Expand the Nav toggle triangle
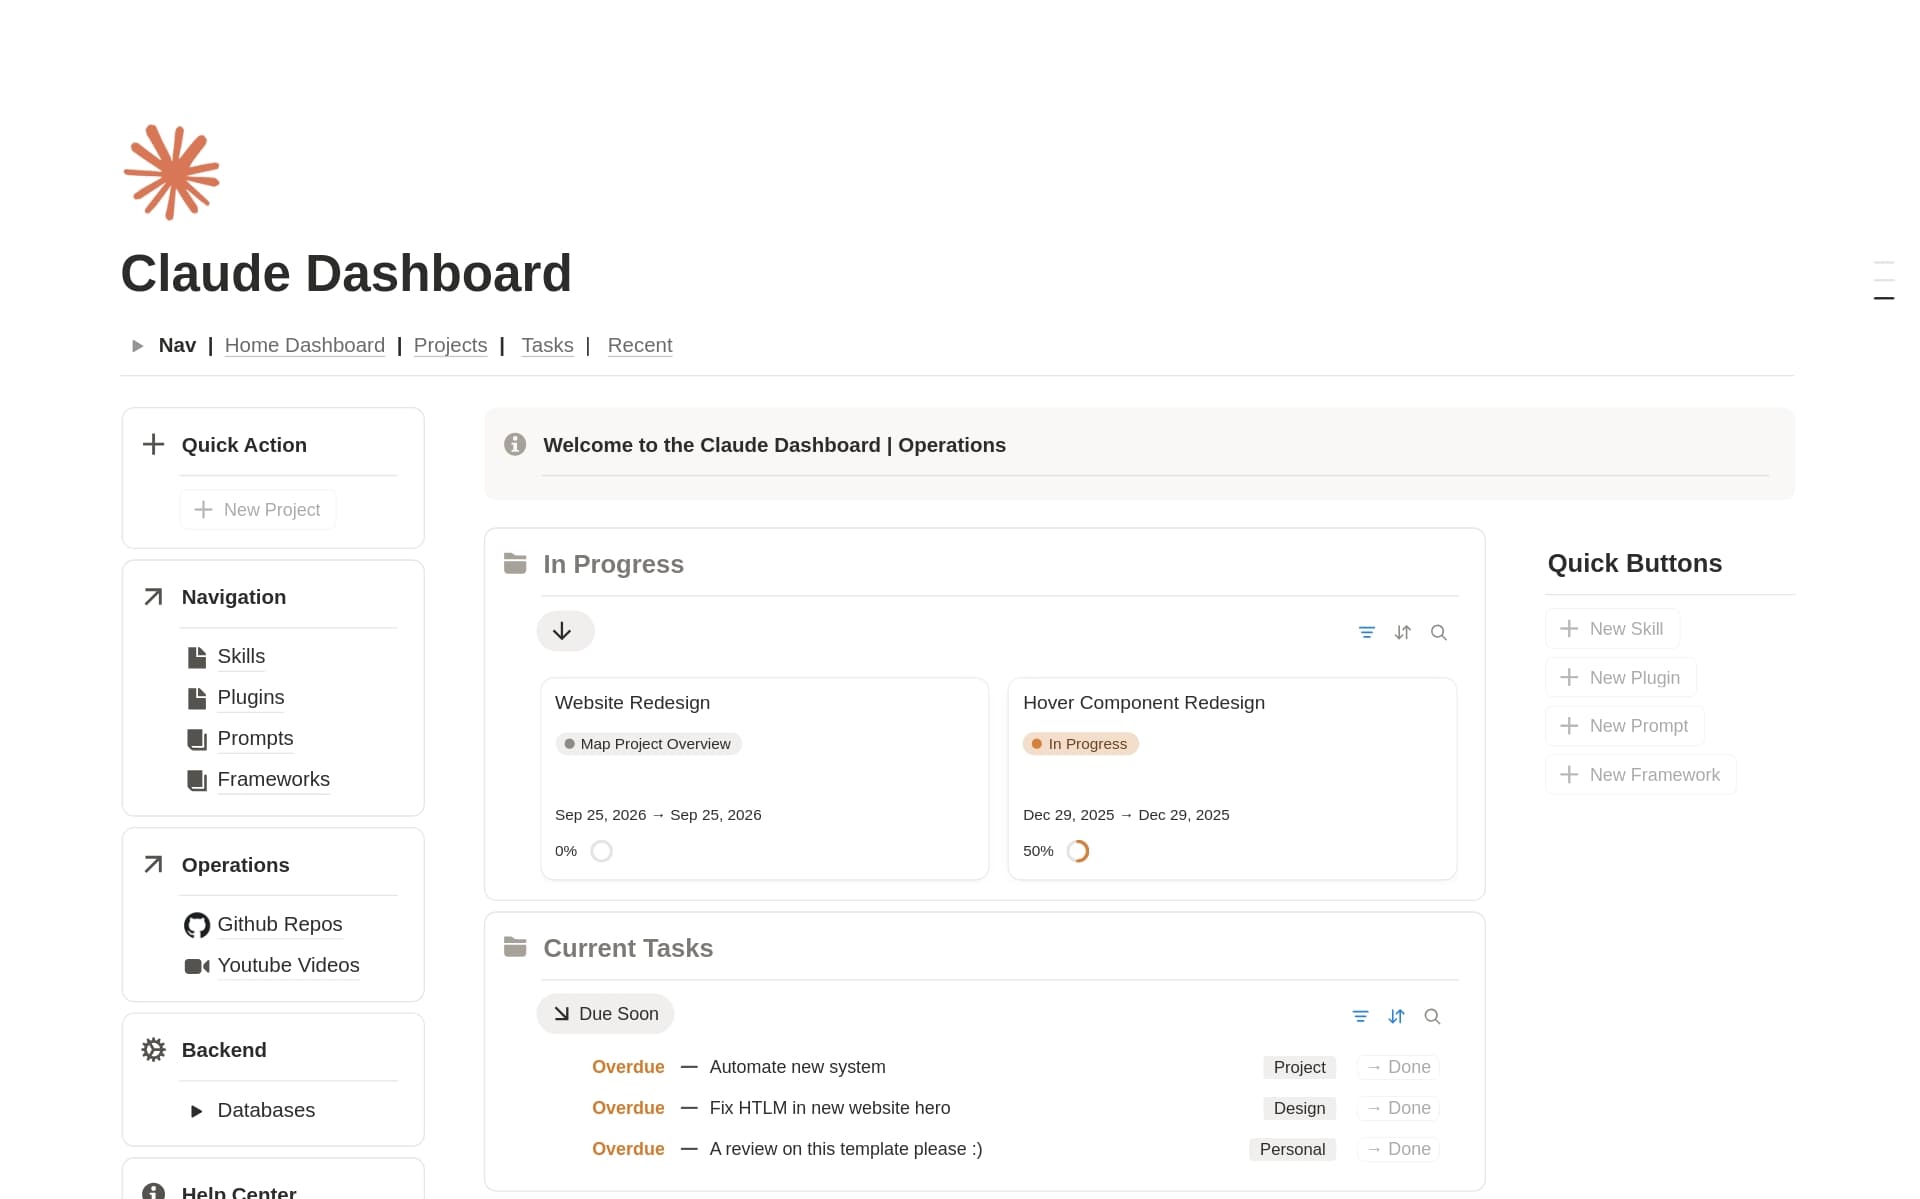The width and height of the screenshot is (1920, 1199). point(138,346)
